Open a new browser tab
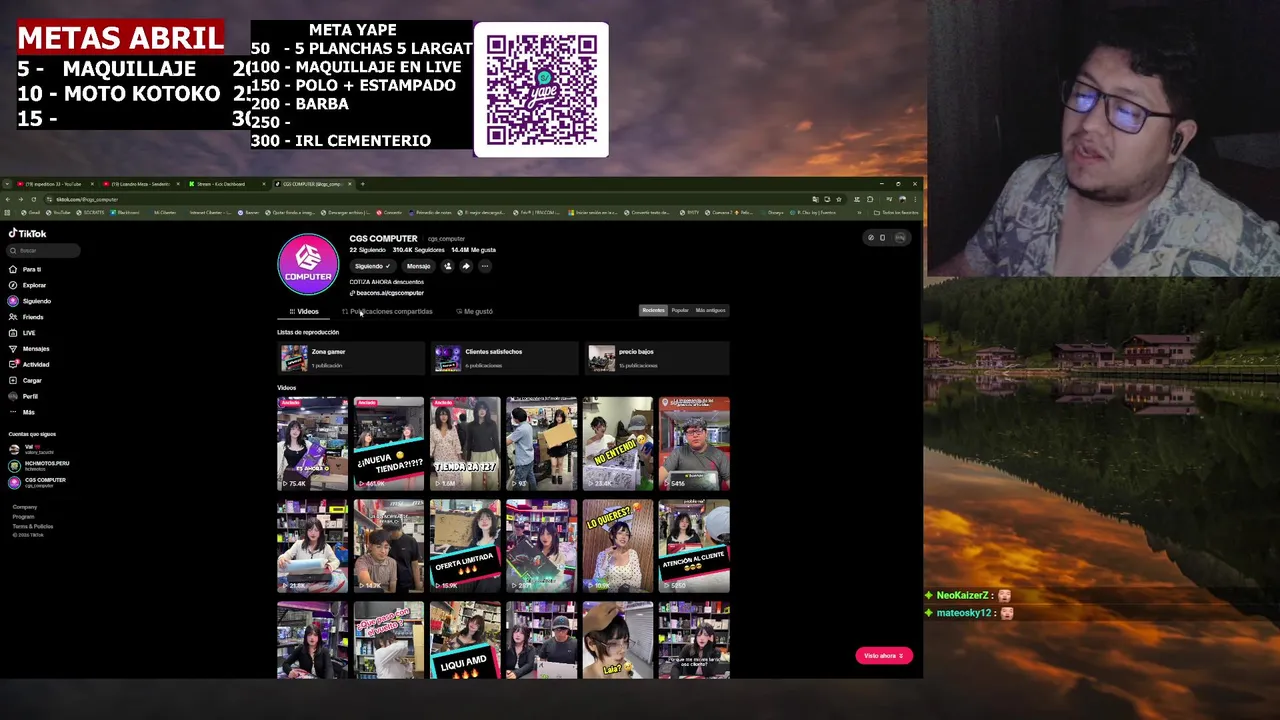This screenshot has width=1280, height=720. [x=363, y=184]
